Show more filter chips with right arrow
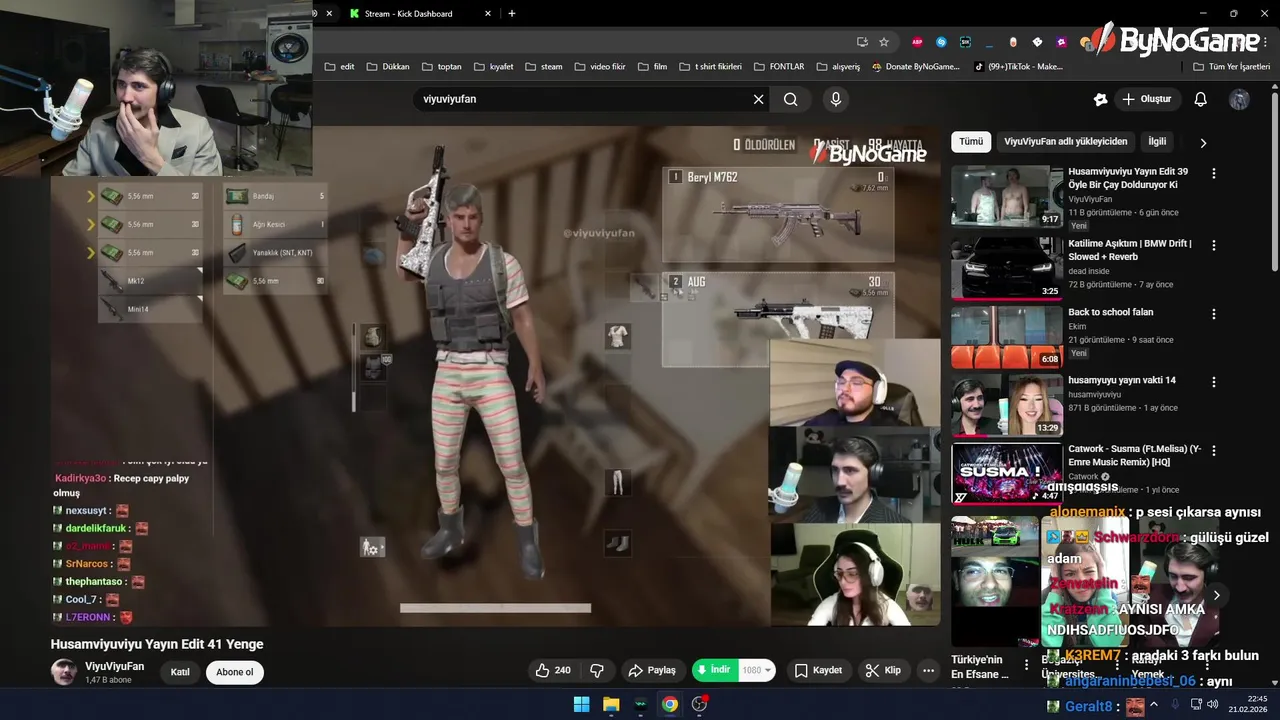1280x720 pixels. [1203, 143]
